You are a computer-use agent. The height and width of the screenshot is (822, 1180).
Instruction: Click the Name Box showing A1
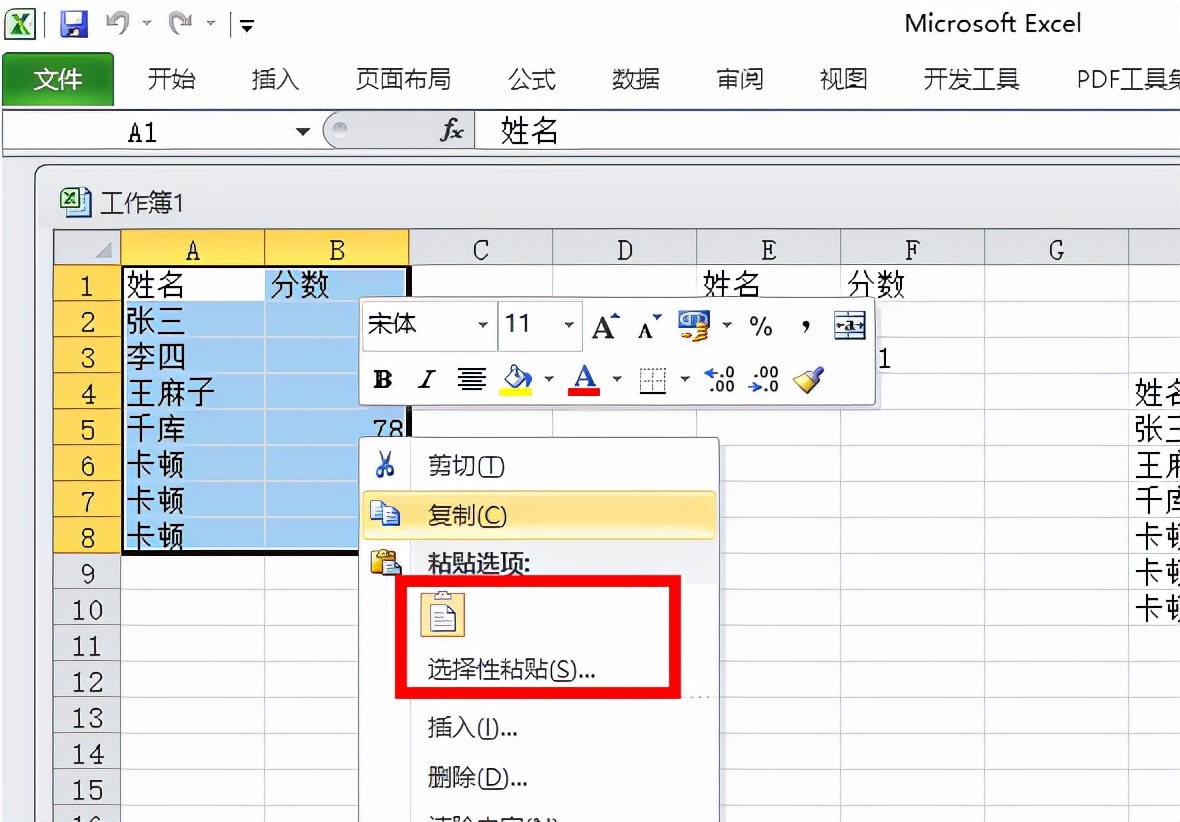[x=143, y=132]
